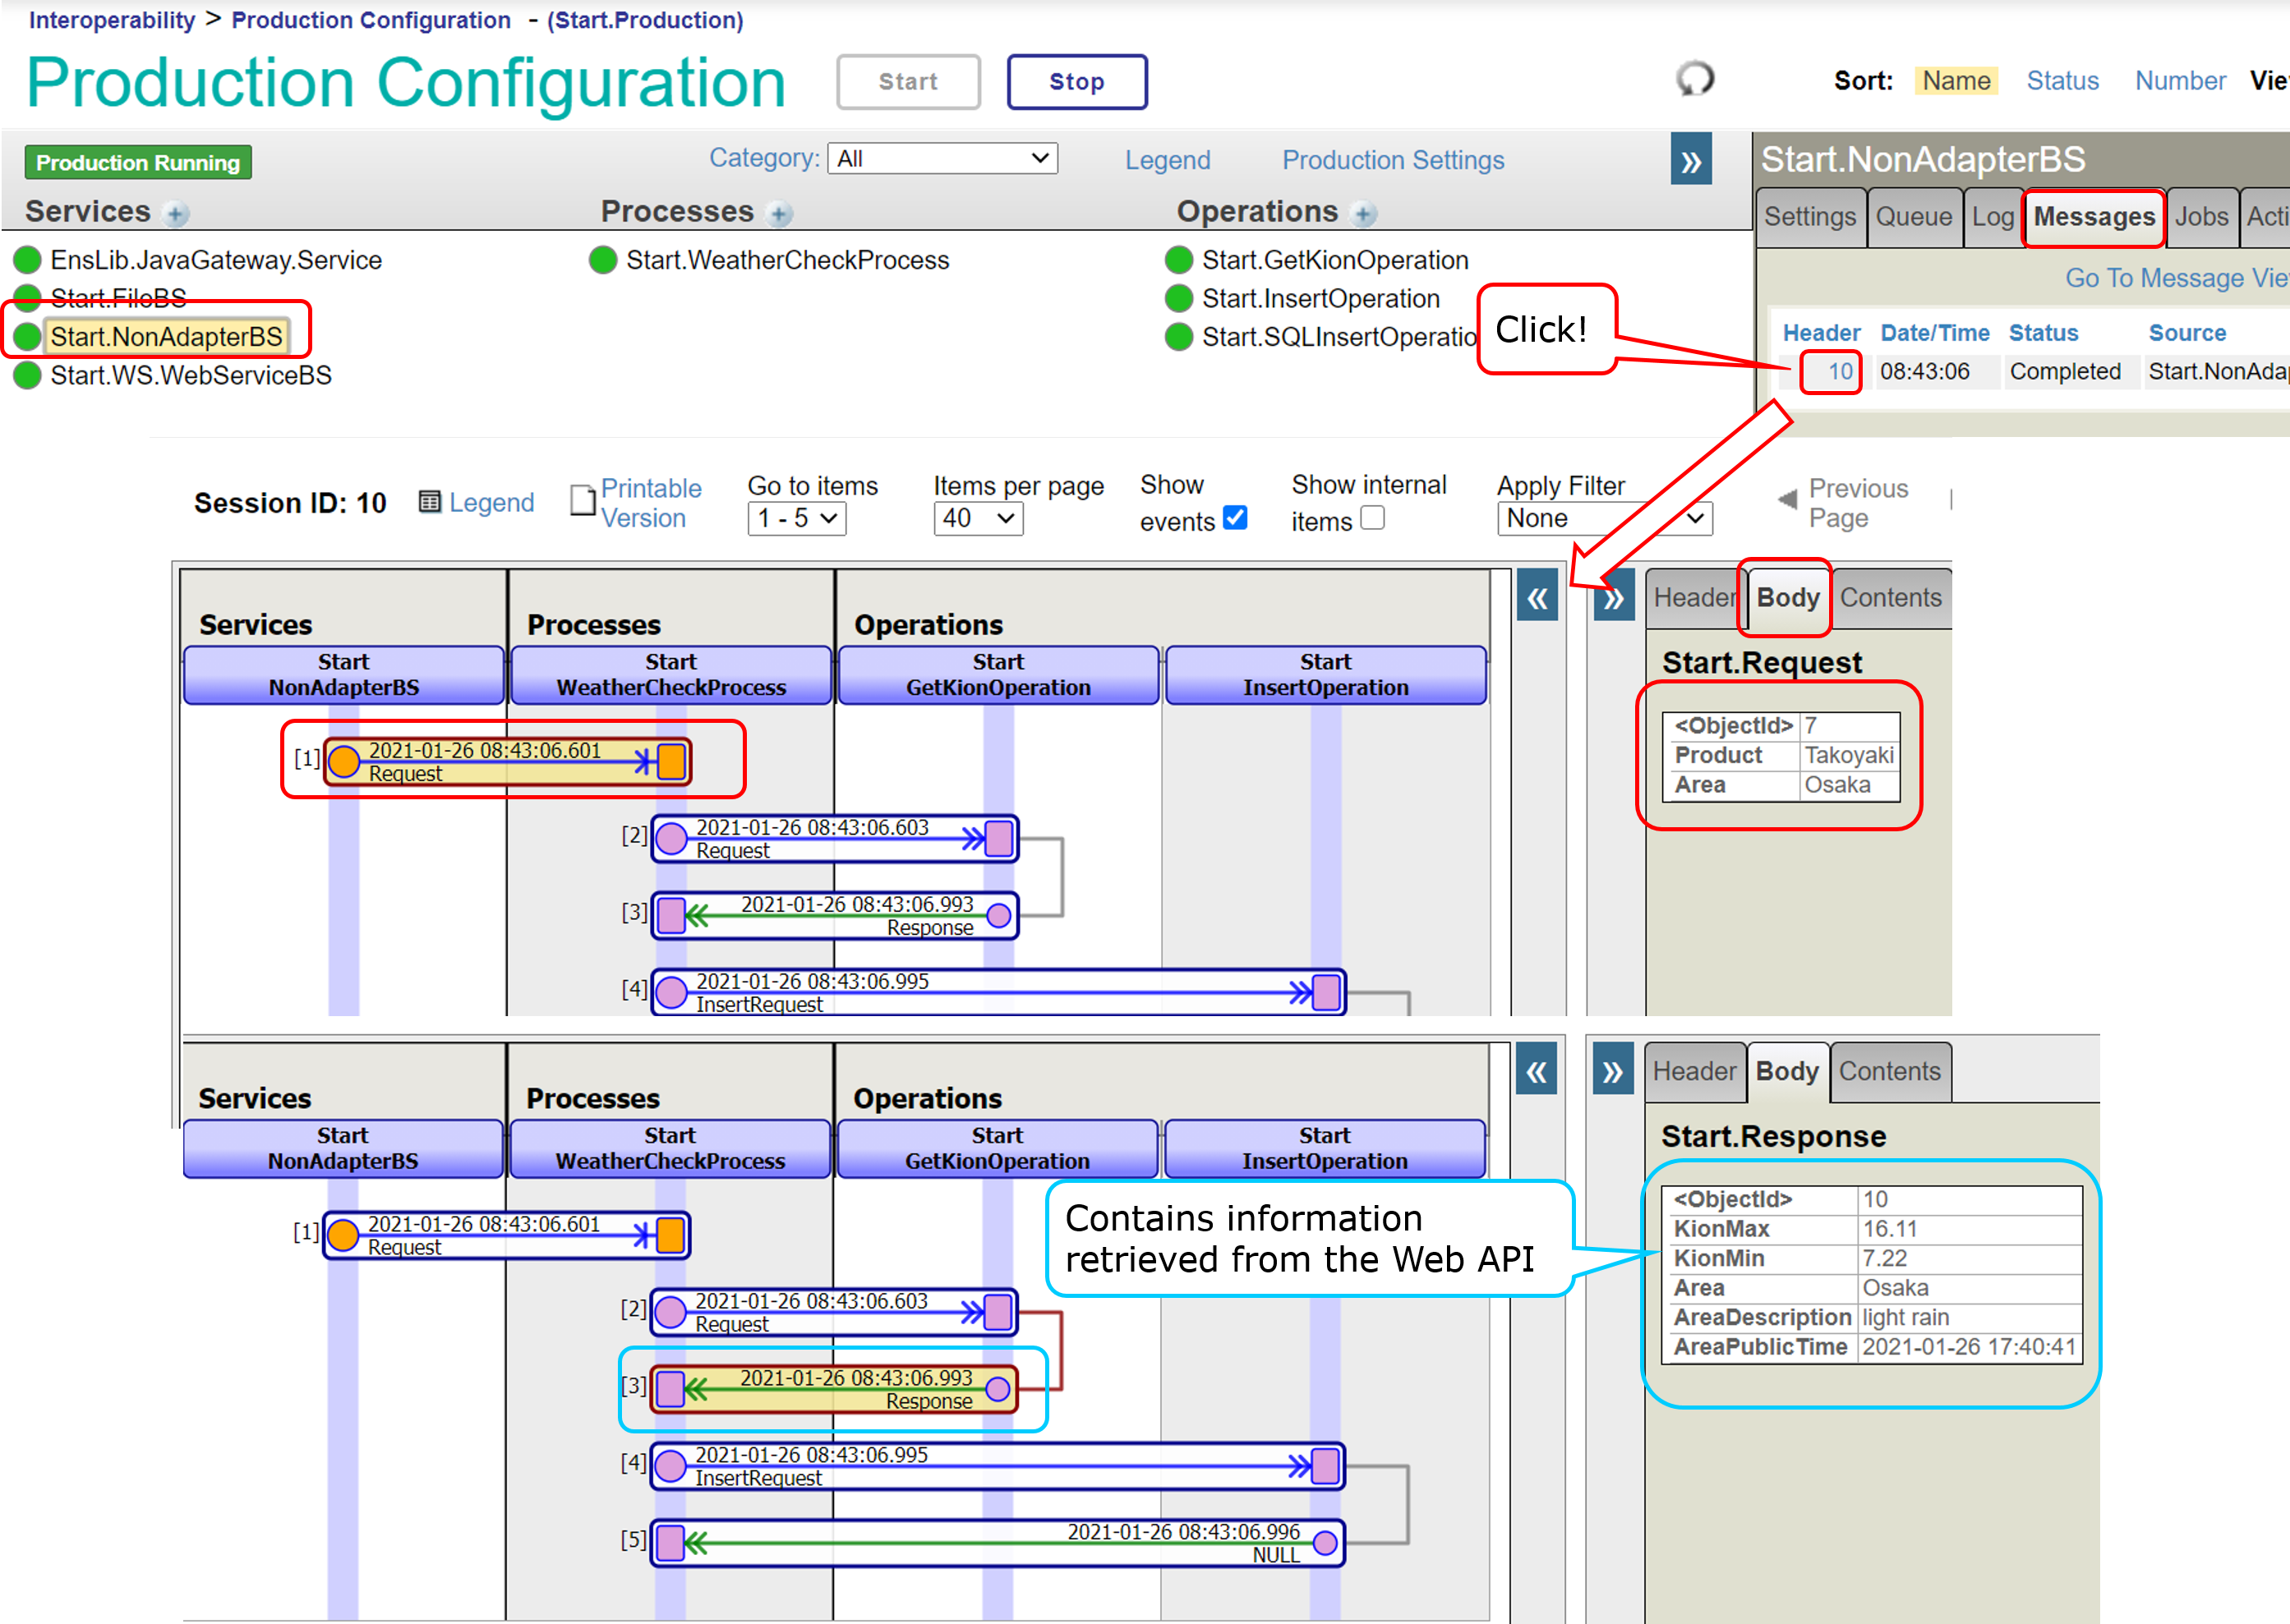Image resolution: width=2290 pixels, height=1624 pixels.
Task: Open the Category dropdown
Action: pos(942,158)
